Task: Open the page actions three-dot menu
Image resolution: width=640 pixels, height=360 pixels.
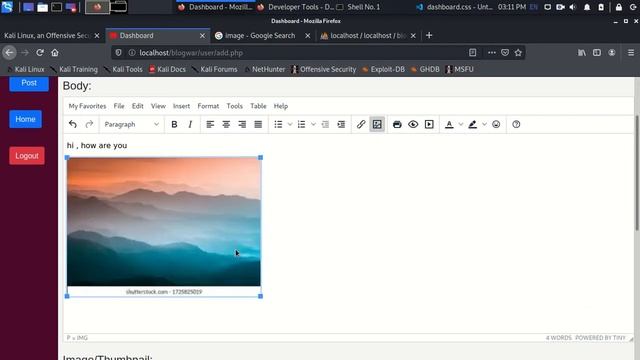Action: click(491, 53)
